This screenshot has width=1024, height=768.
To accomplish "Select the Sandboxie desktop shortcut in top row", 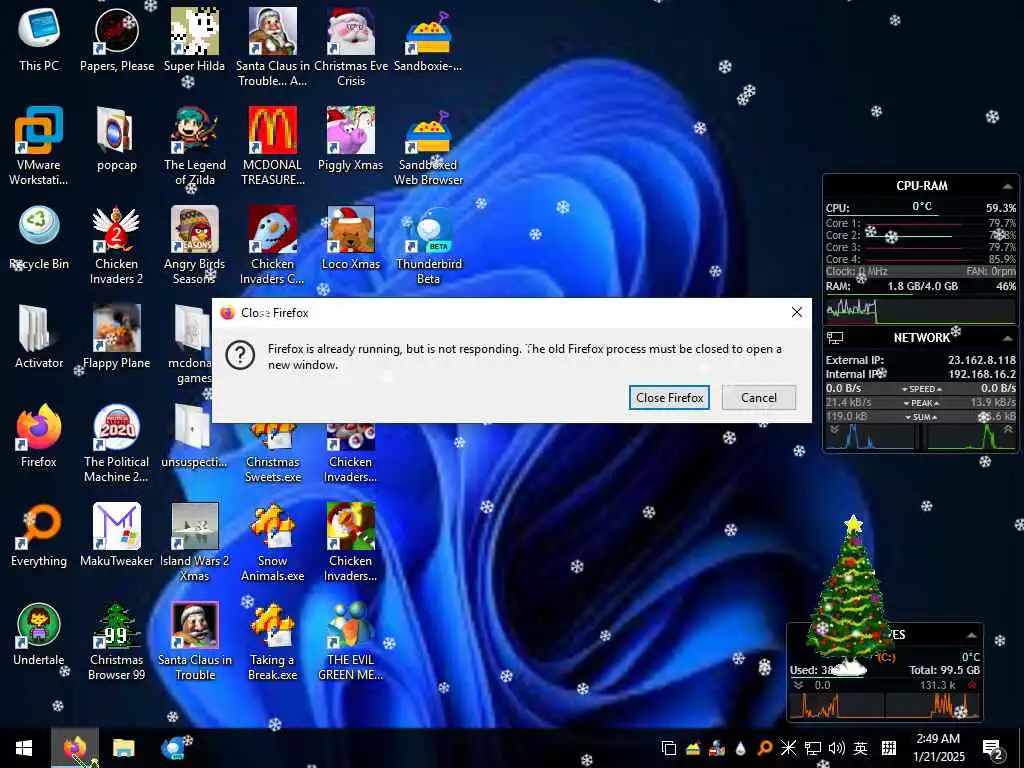I will (x=428, y=39).
